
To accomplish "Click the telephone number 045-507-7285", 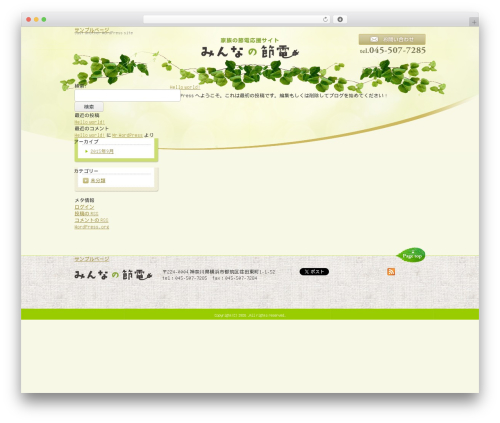I will (x=393, y=50).
